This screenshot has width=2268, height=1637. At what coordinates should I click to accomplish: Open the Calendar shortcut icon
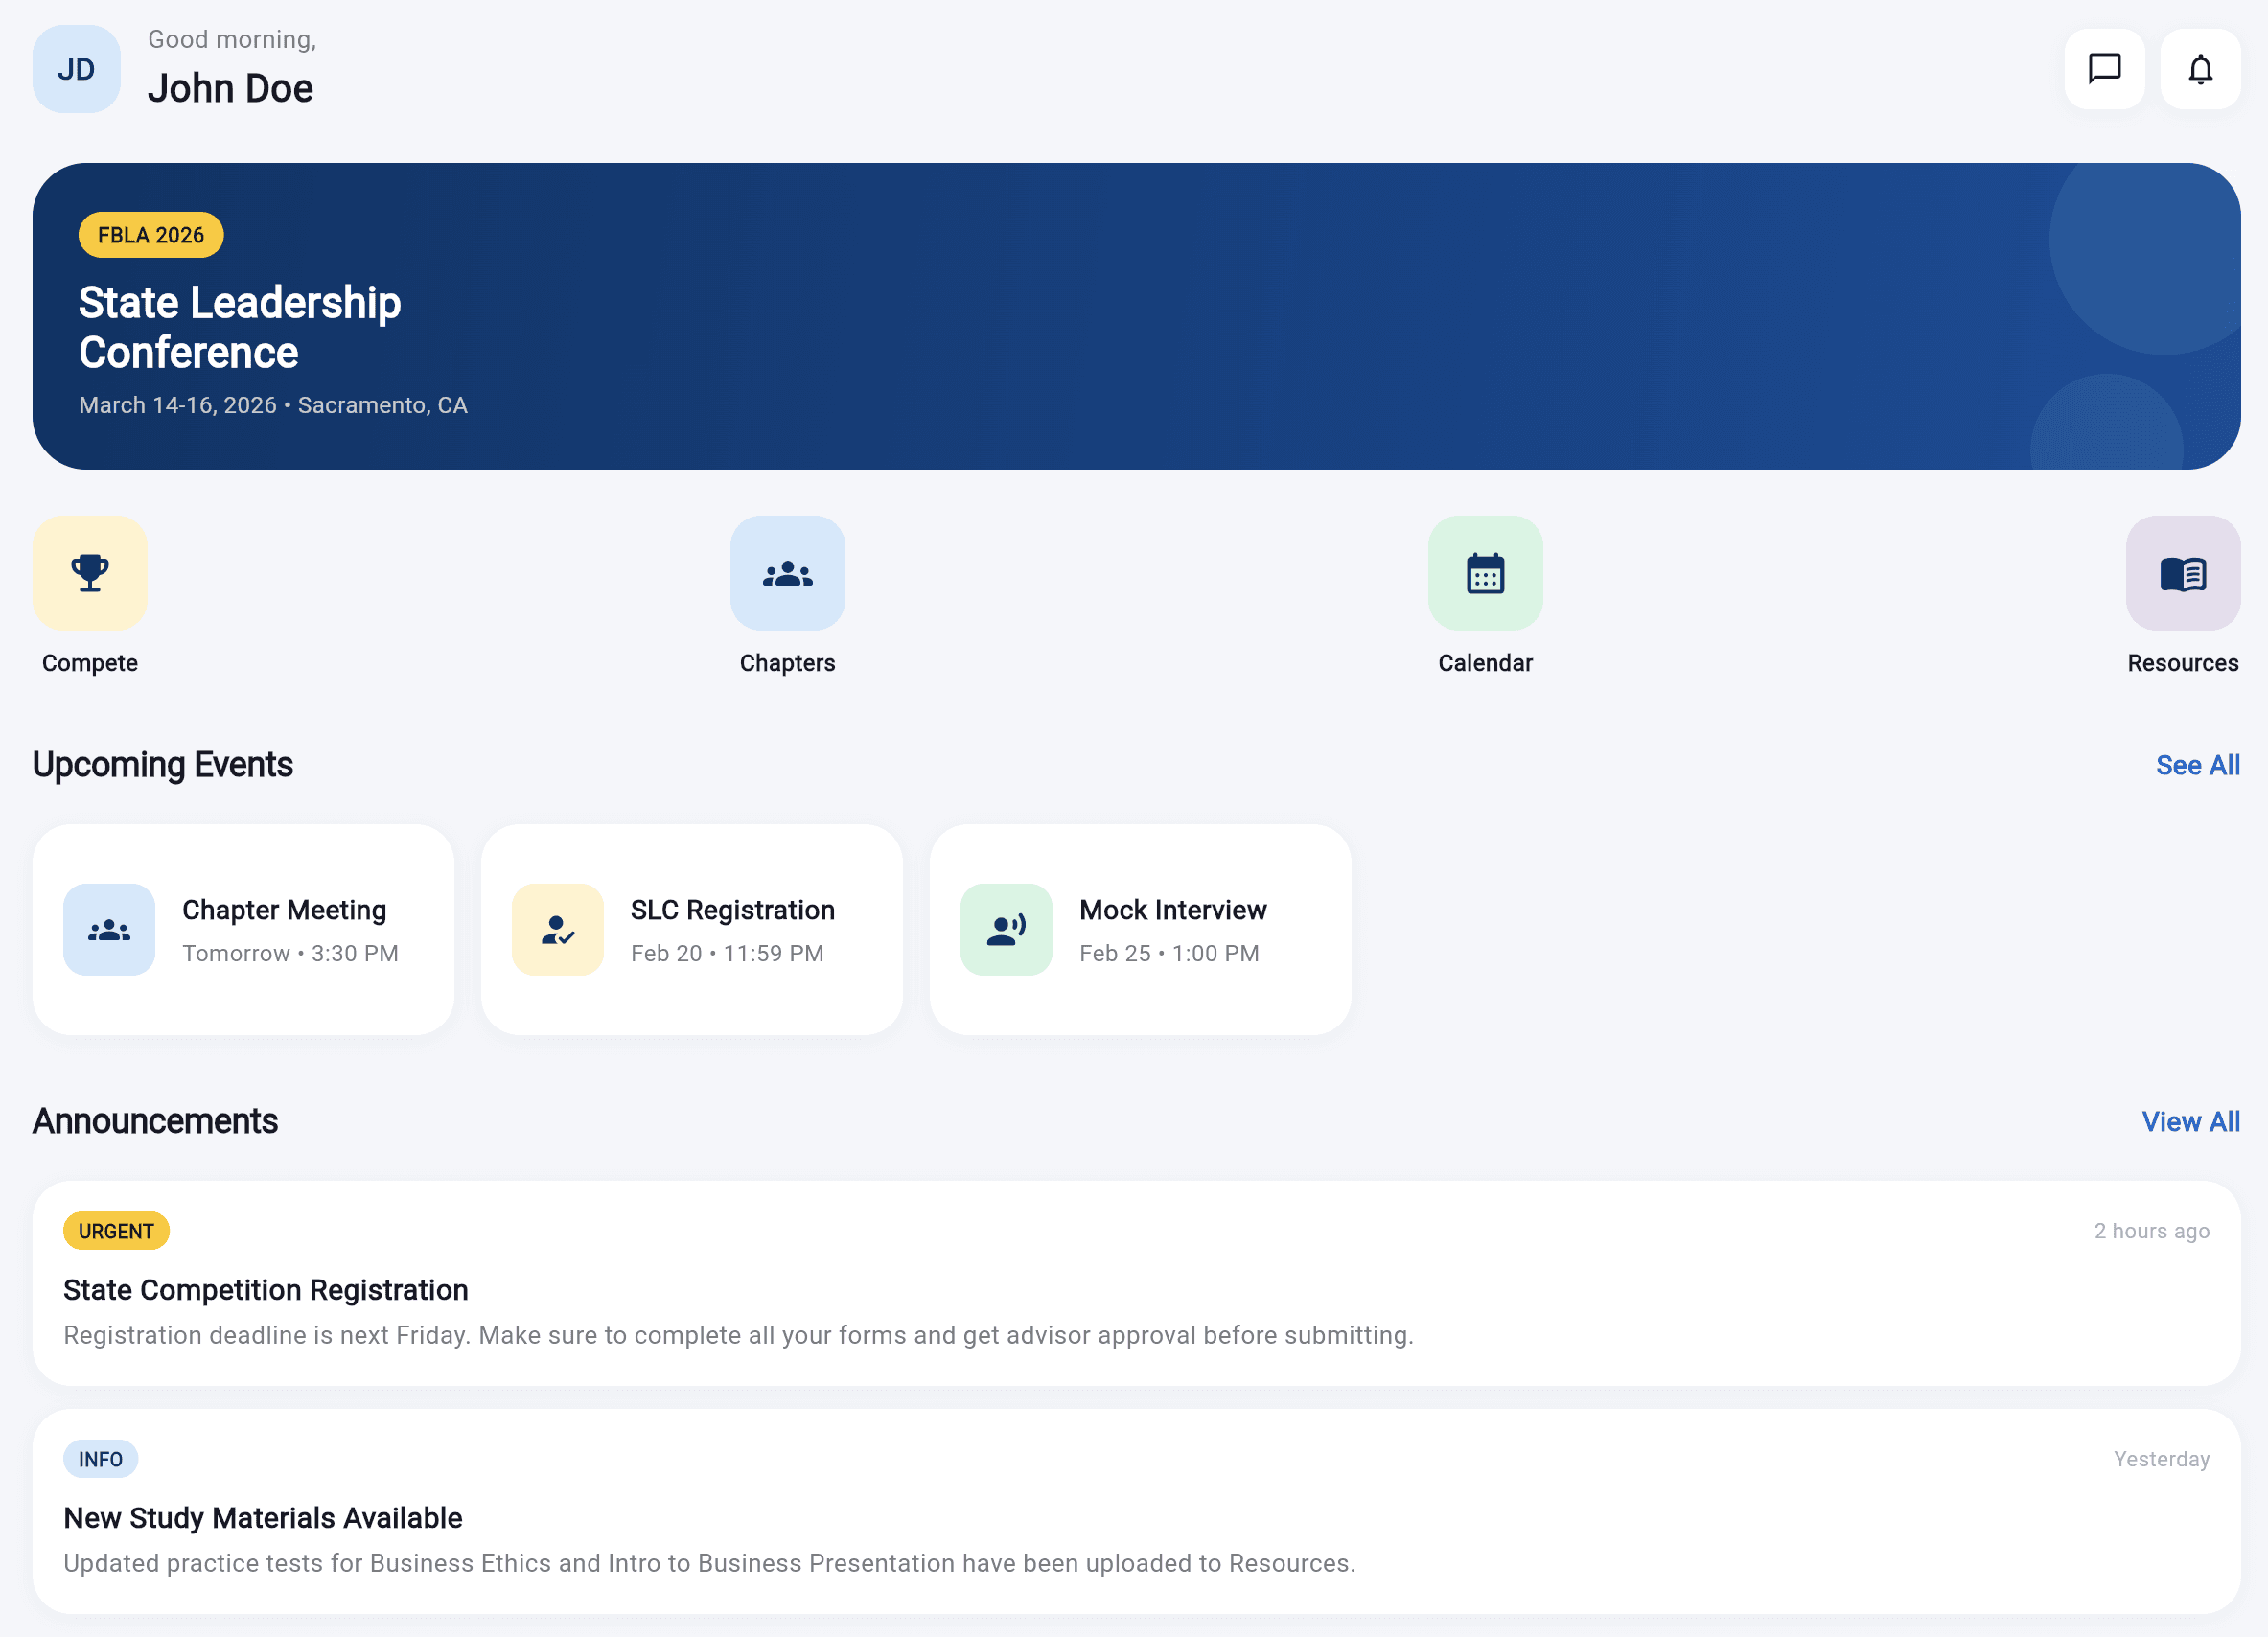[1485, 573]
